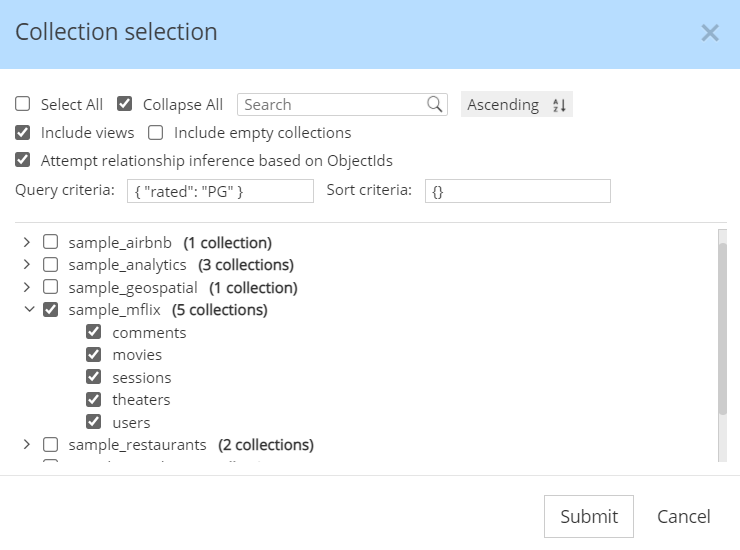Select the sample_geospatial database checkbox
Viewport: 740px width, 550px height.
(51, 287)
